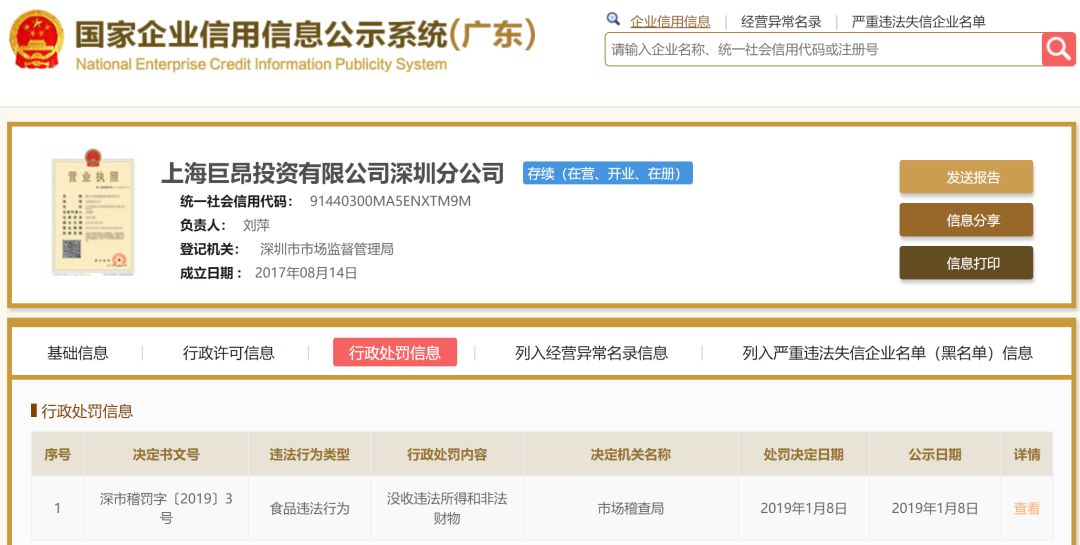The image size is (1080, 545).
Task: Click the 信息打印 button
Action: [x=966, y=263]
